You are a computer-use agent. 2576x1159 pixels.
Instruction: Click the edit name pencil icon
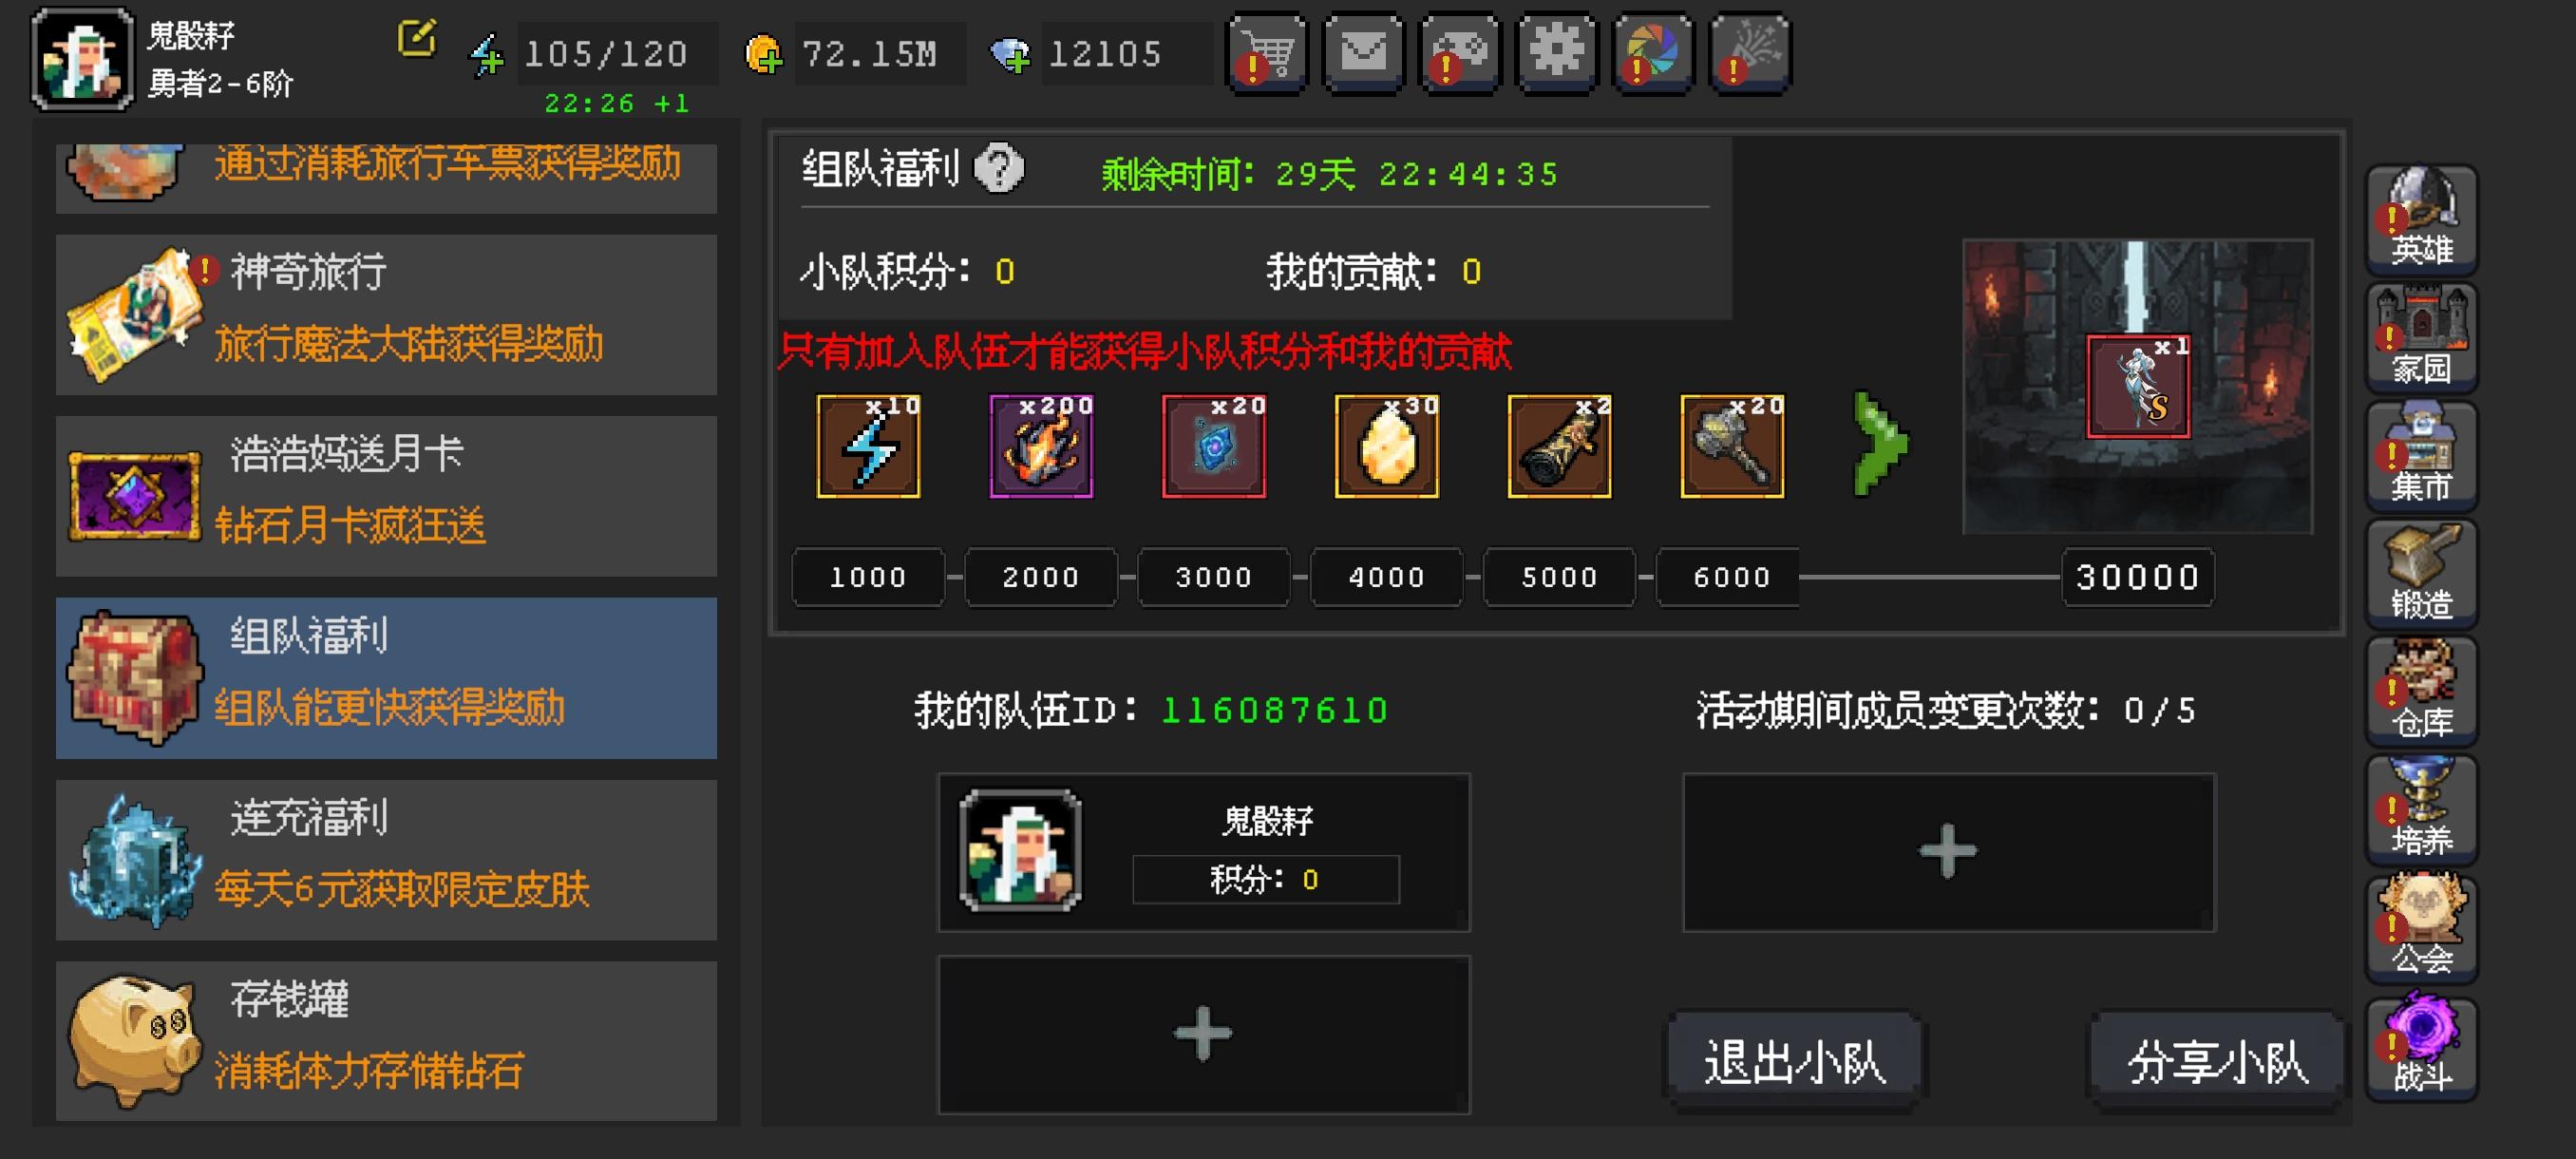tap(417, 39)
